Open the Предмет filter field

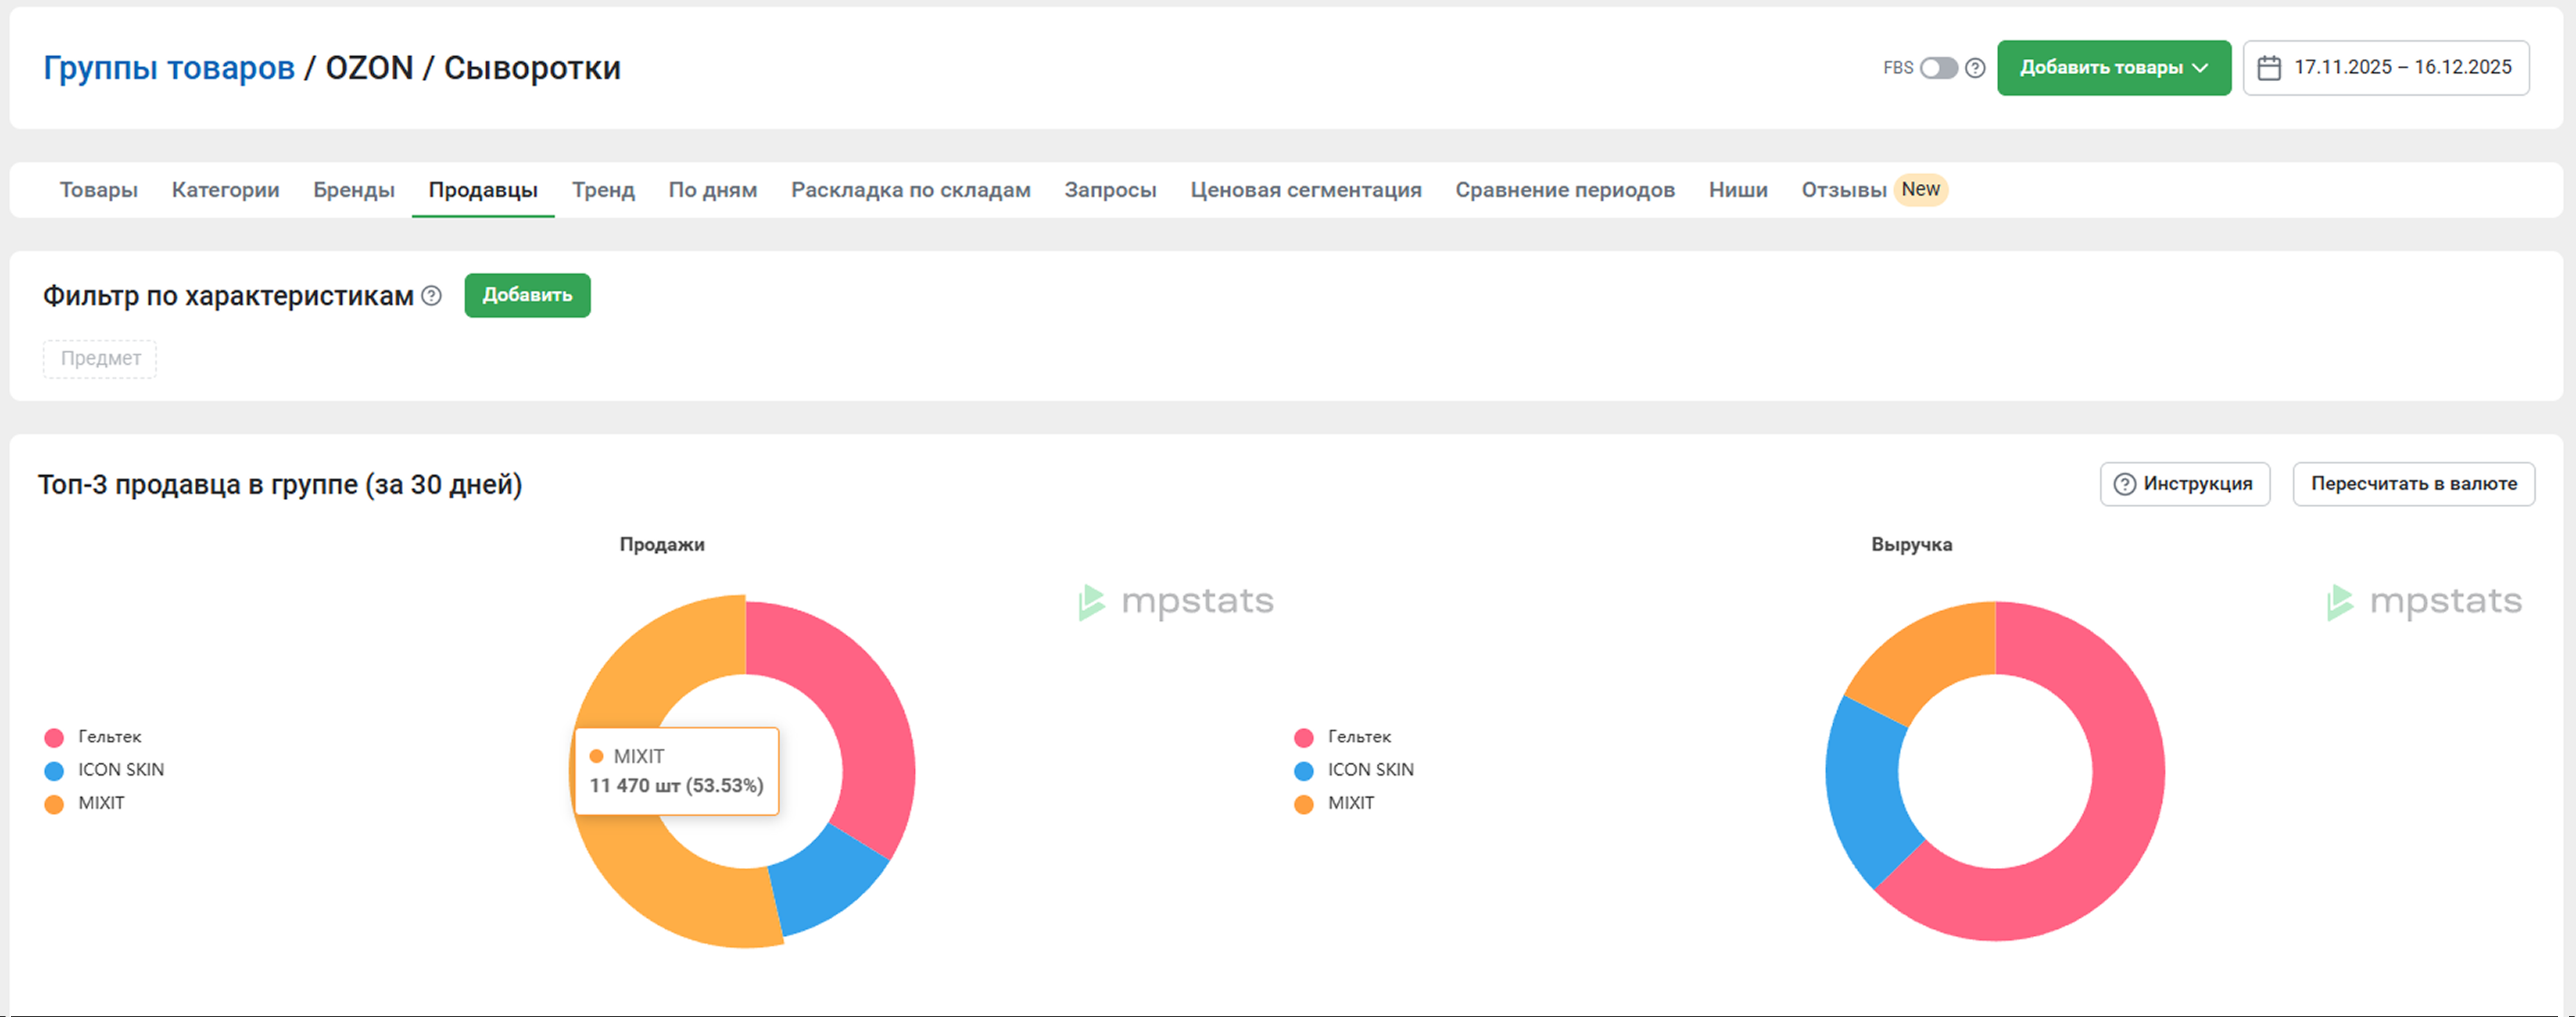pyautogui.click(x=100, y=359)
